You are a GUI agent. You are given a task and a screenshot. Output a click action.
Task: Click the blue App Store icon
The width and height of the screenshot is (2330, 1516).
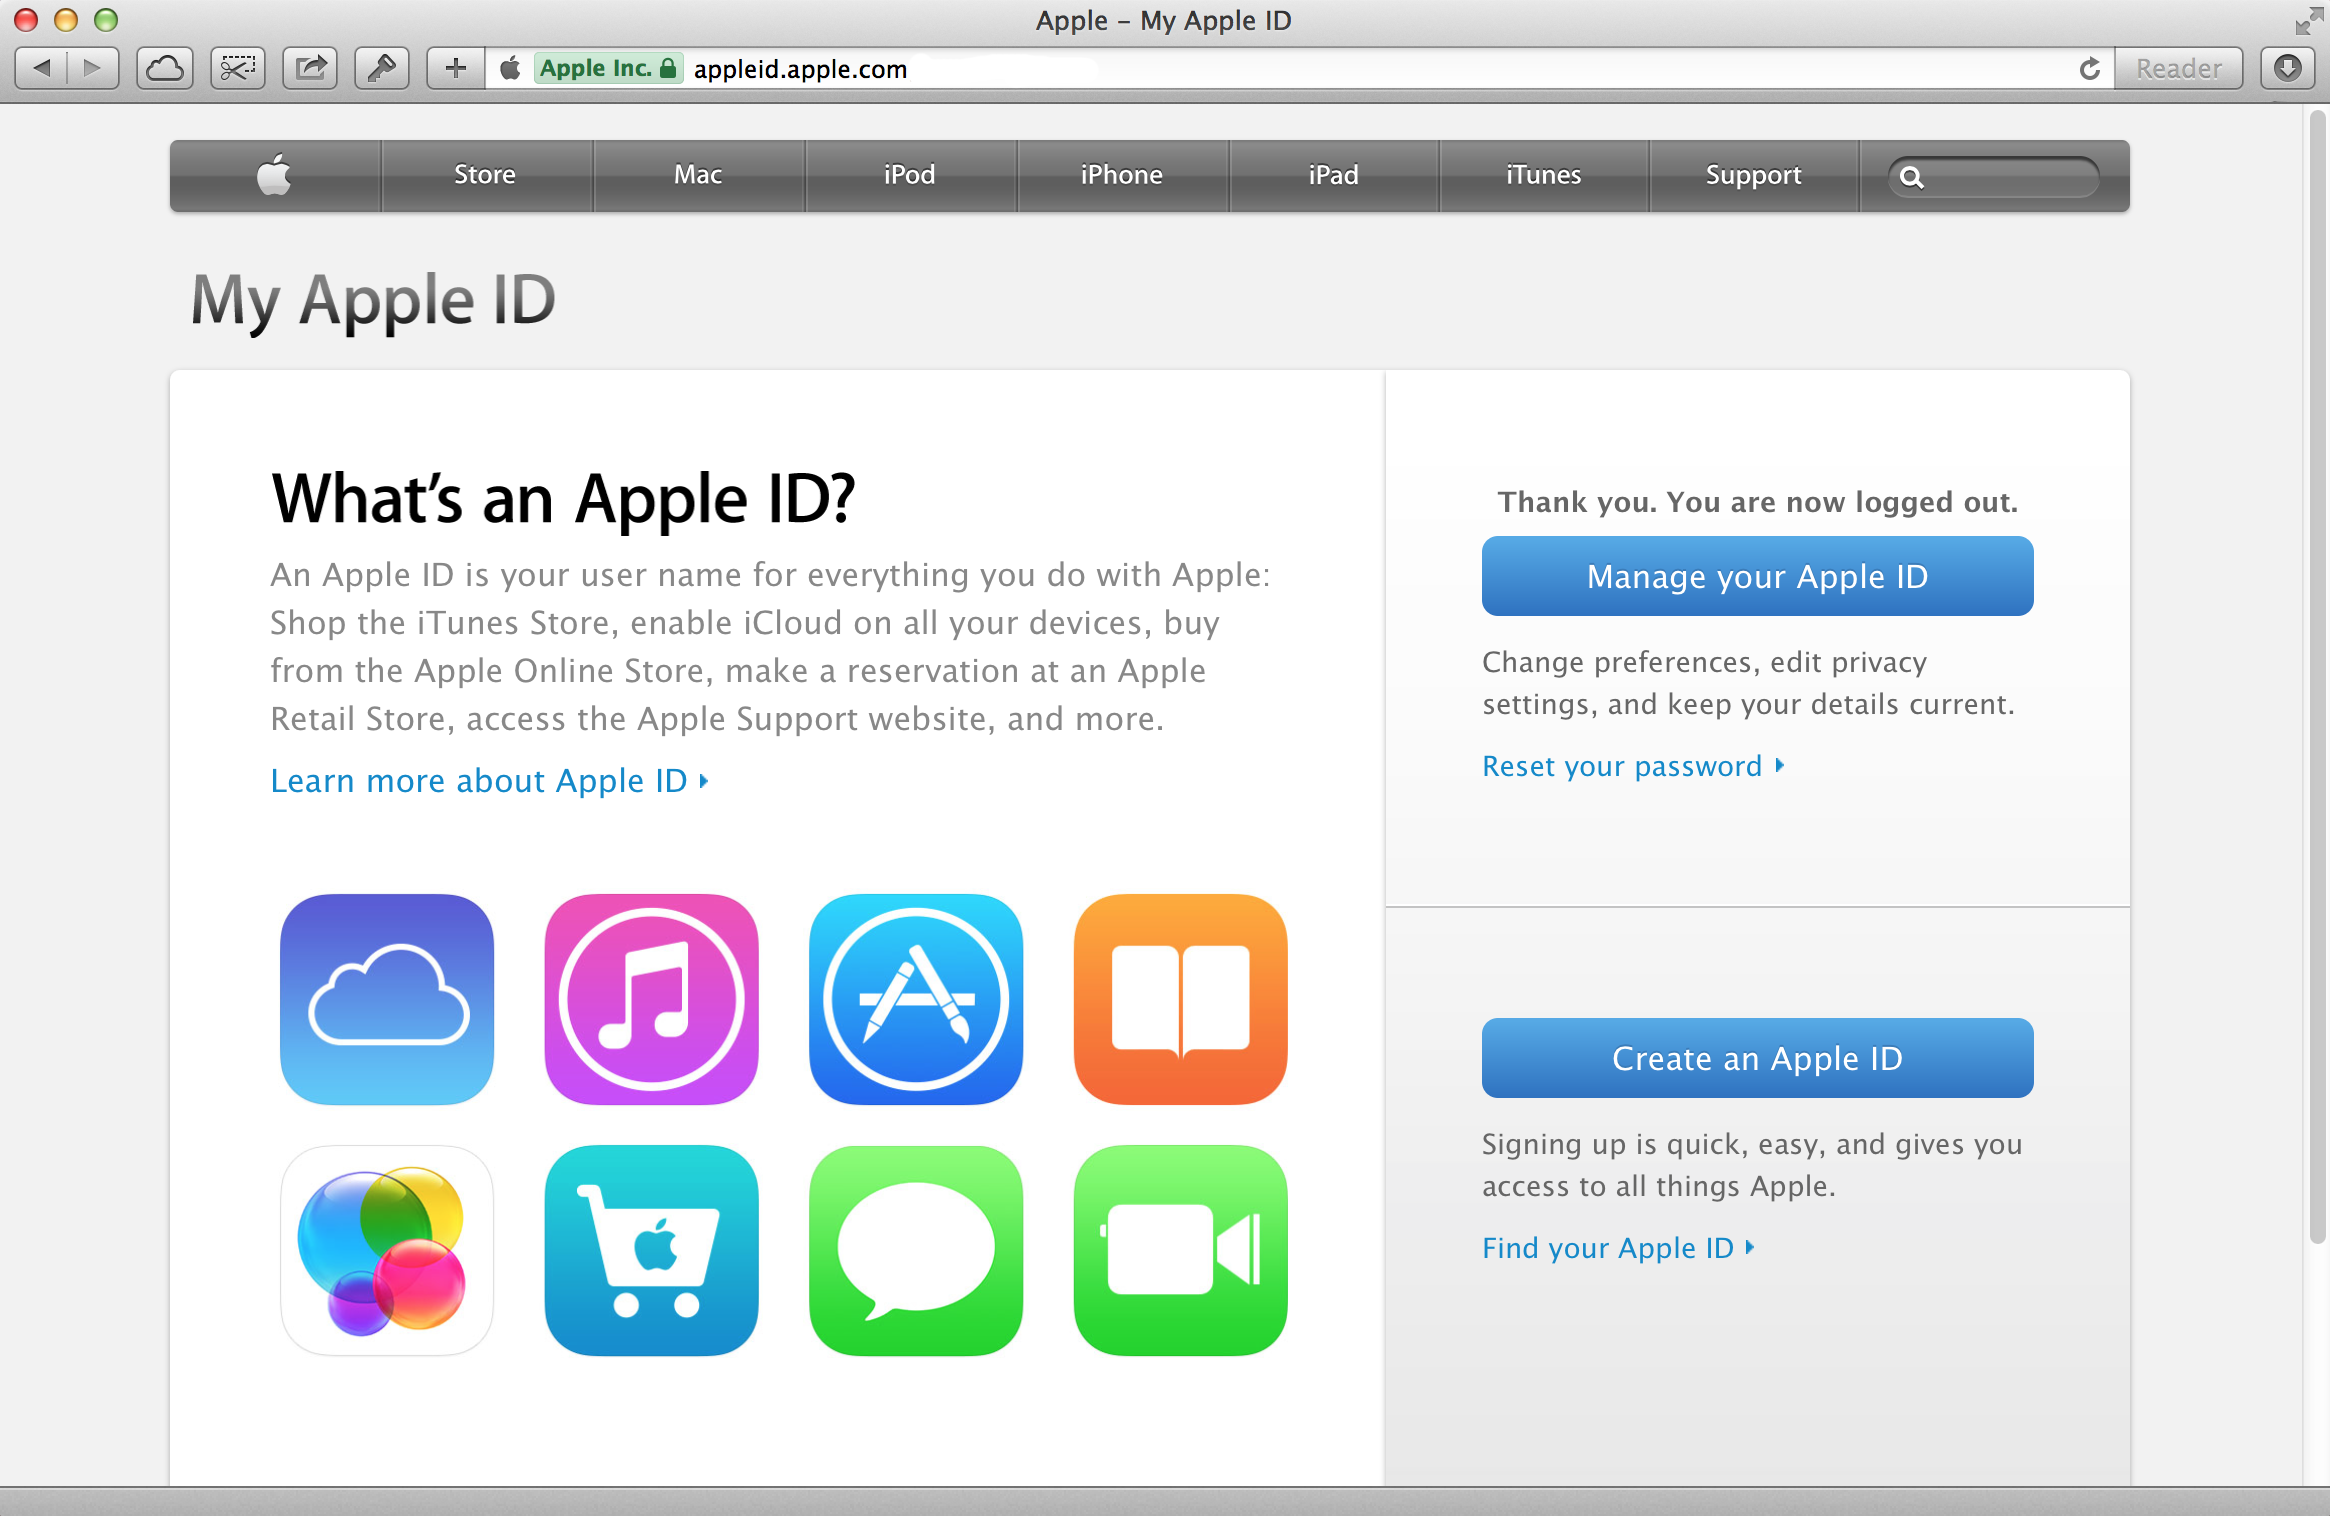click(916, 999)
